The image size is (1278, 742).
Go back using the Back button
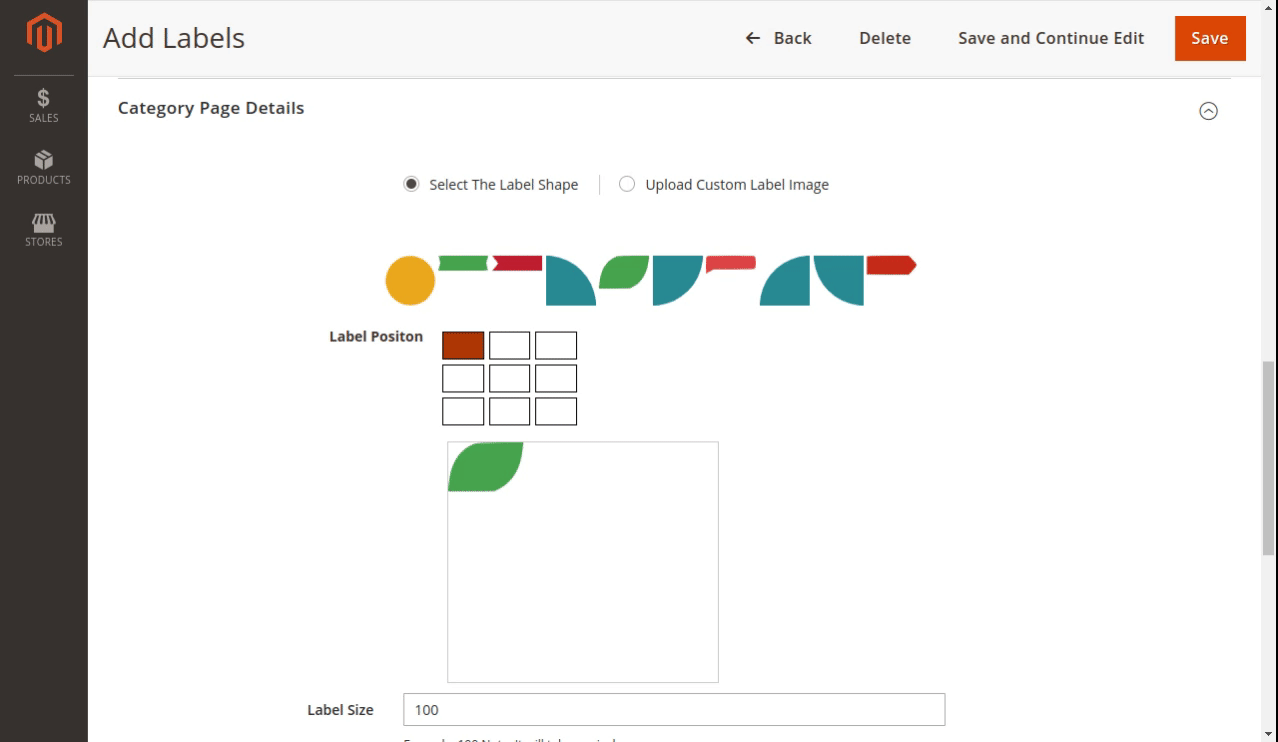click(x=778, y=38)
